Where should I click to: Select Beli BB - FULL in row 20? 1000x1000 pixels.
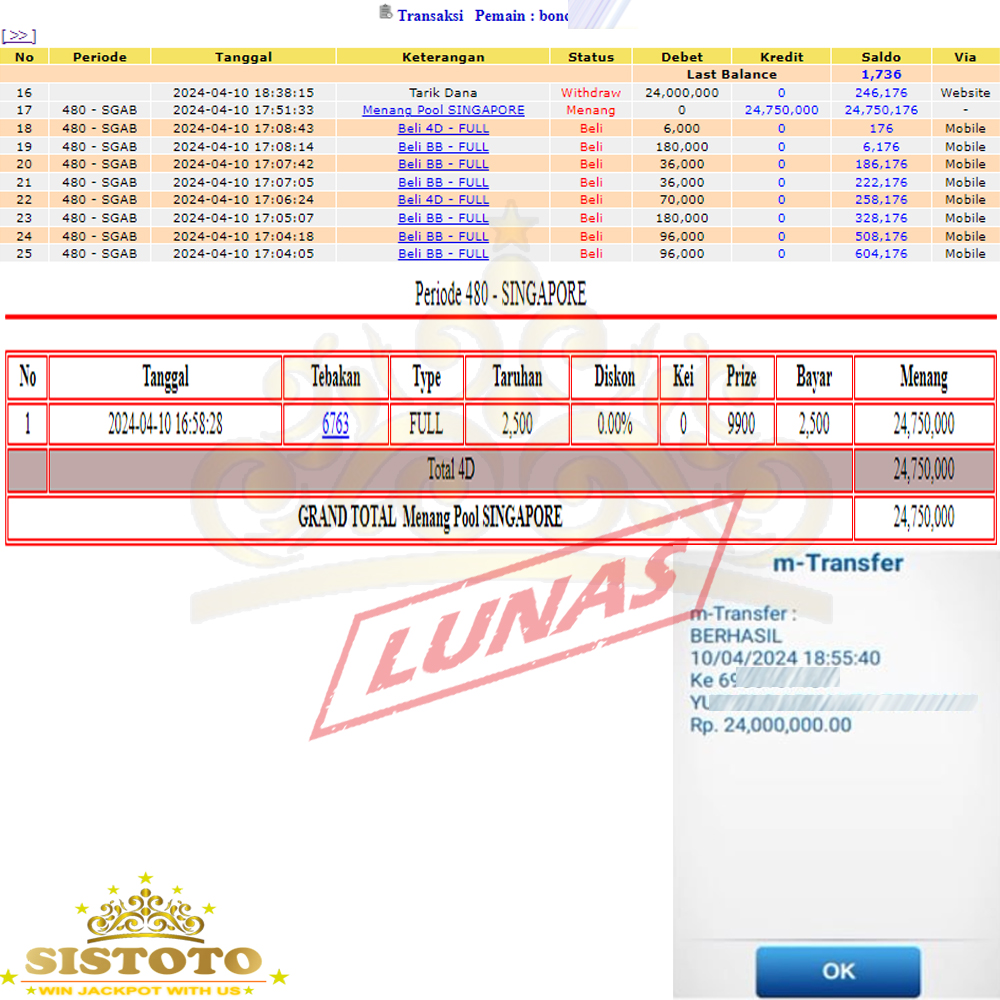[x=443, y=164]
